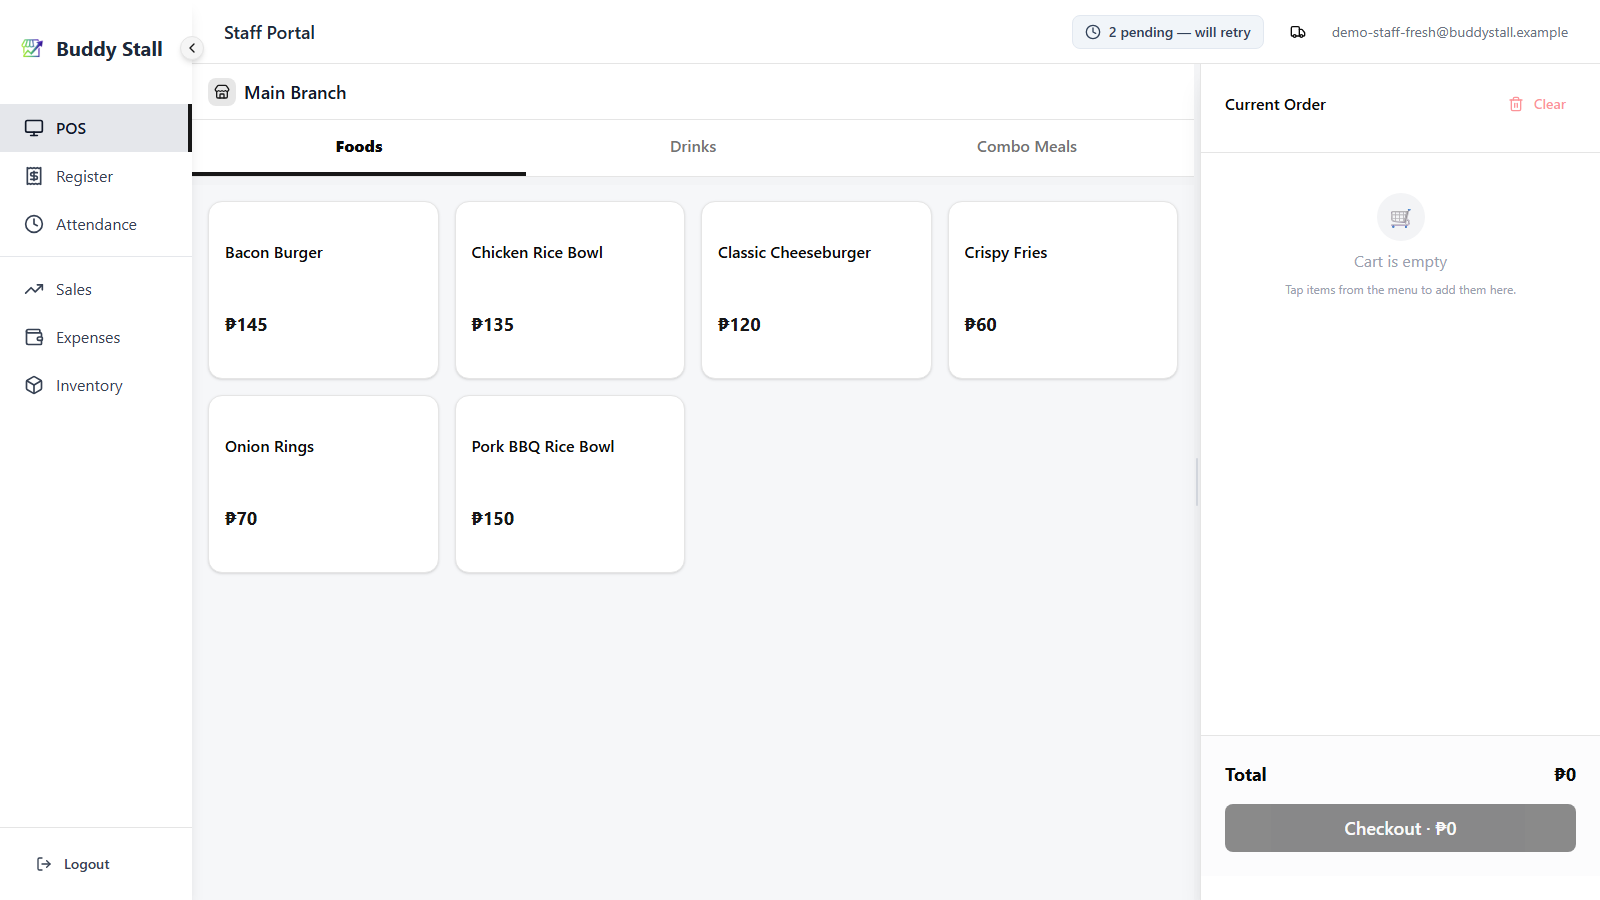Select the Foods tab

[x=359, y=147]
